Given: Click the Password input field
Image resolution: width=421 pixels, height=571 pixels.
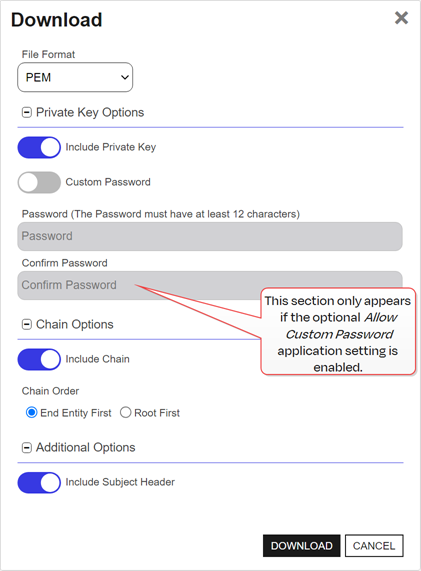Looking at the screenshot, I should click(x=210, y=236).
